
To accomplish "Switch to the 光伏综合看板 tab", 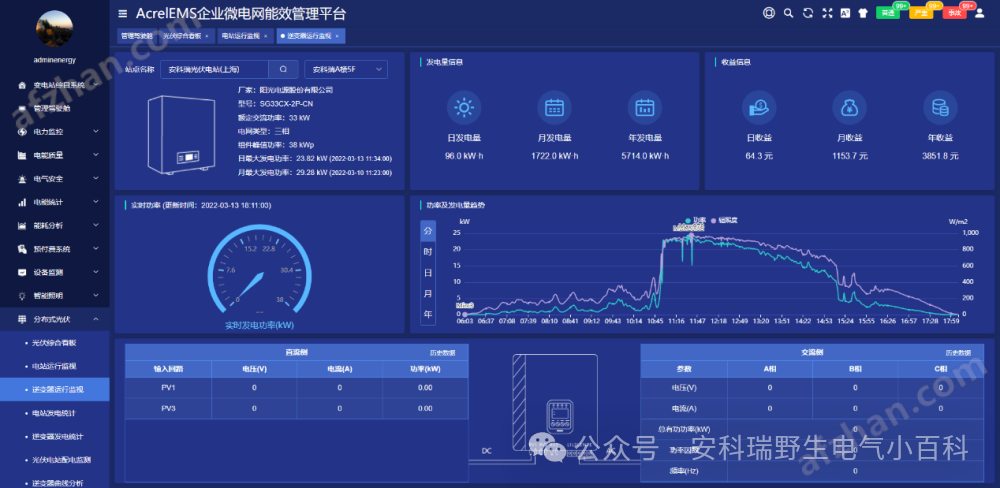I will (186, 36).
